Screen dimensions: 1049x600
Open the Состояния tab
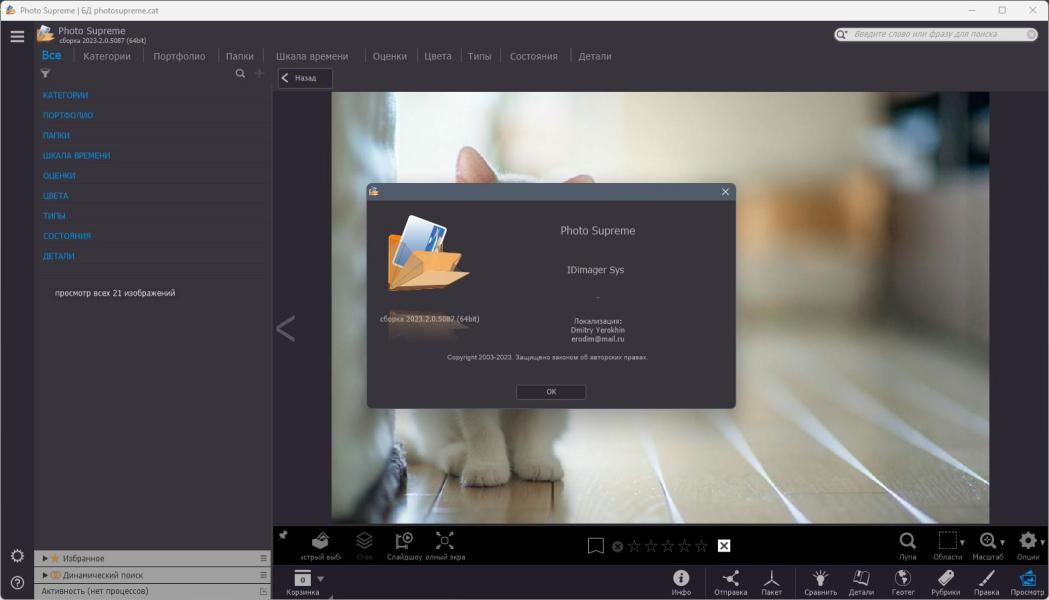[533, 56]
